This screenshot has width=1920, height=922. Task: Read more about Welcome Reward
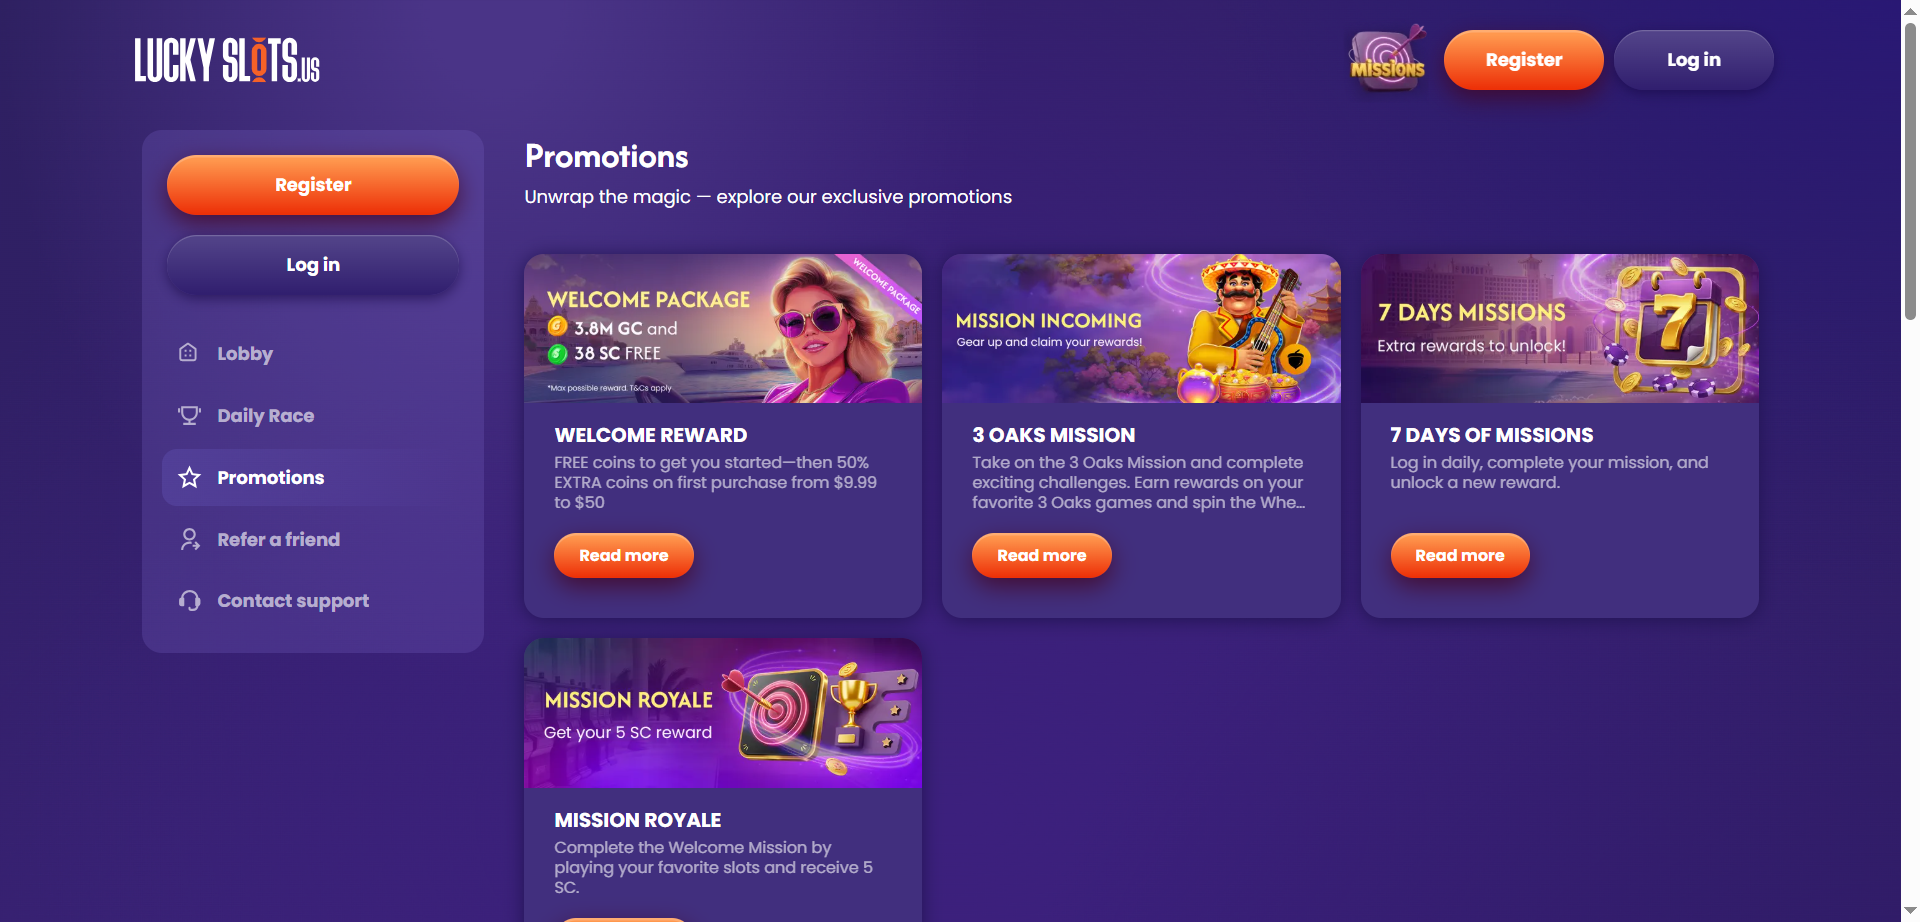pyautogui.click(x=623, y=555)
